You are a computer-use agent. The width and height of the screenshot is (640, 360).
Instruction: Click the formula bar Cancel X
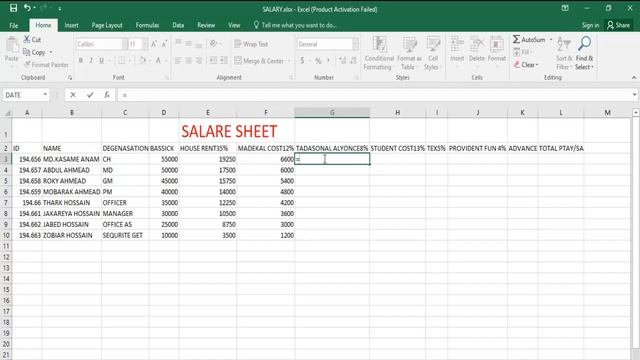(x=73, y=95)
